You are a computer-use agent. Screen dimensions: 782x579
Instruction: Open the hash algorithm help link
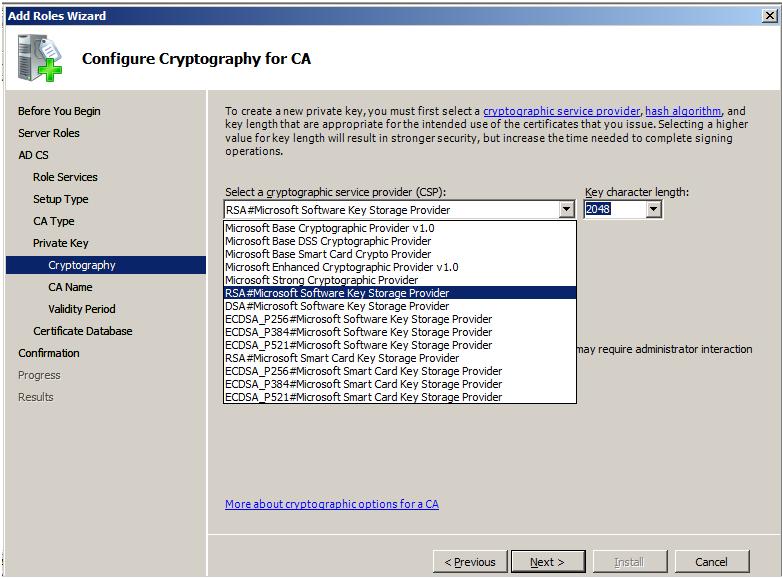[683, 111]
